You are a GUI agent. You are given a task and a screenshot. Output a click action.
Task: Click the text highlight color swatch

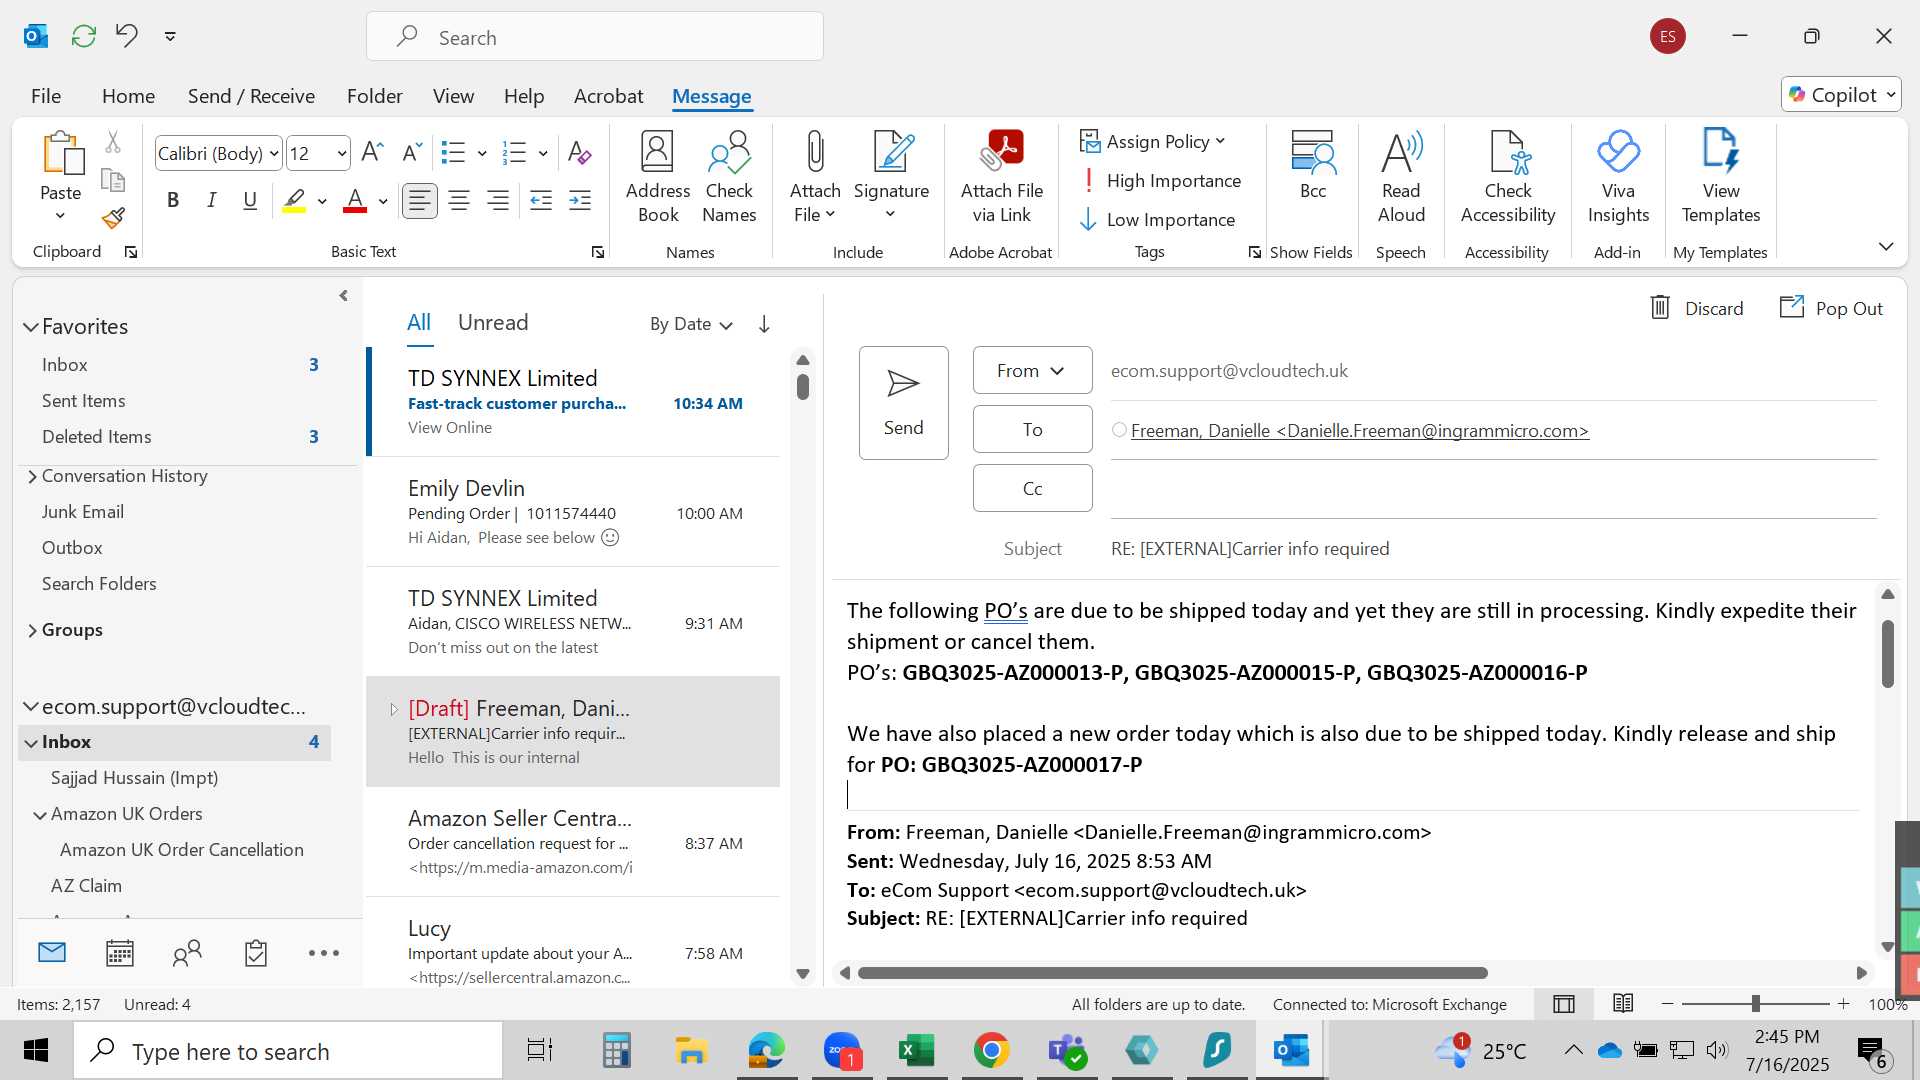294,201
